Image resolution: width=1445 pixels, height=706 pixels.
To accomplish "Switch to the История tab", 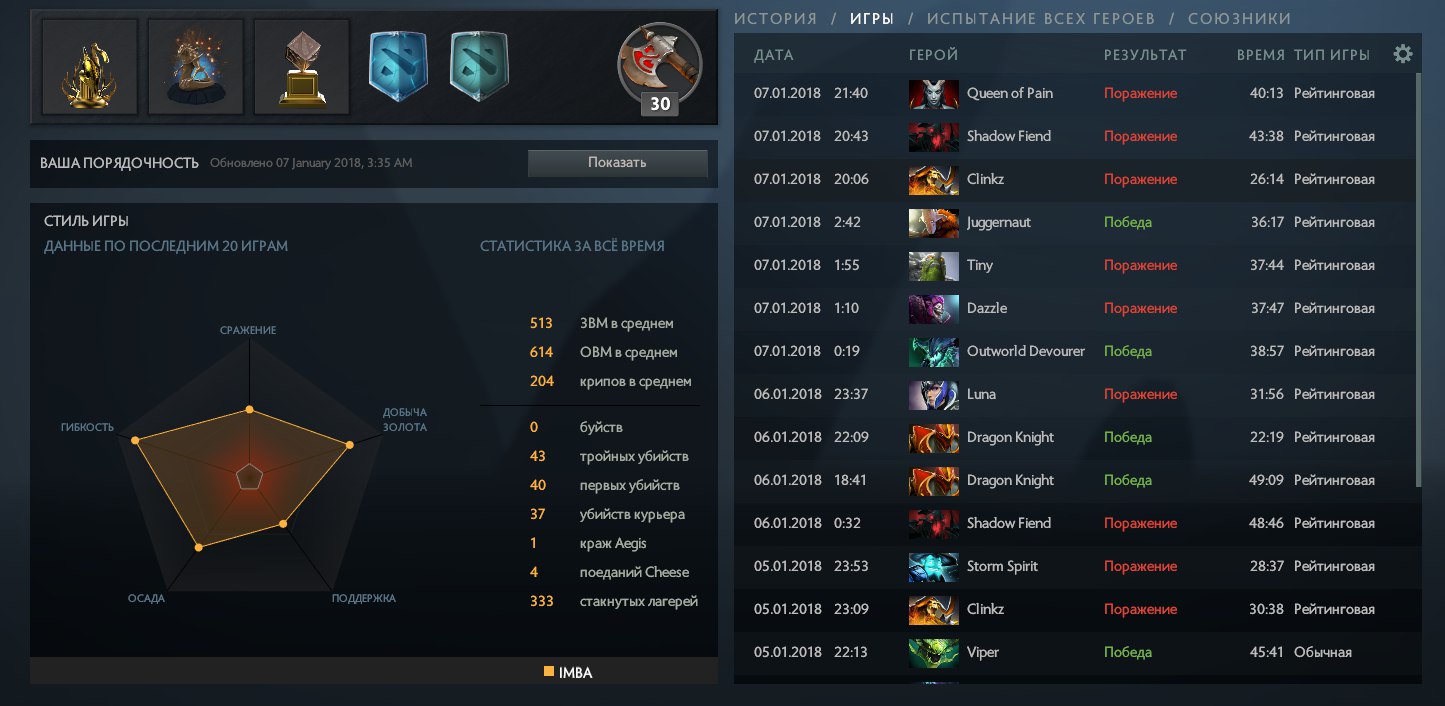I will 775,18.
